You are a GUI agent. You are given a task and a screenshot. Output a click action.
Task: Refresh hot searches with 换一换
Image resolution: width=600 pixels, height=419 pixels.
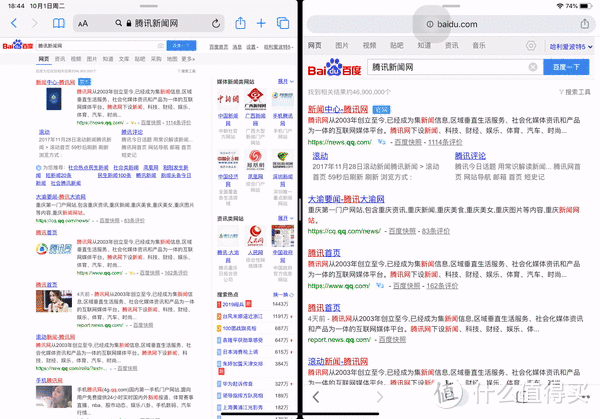[x=283, y=295]
